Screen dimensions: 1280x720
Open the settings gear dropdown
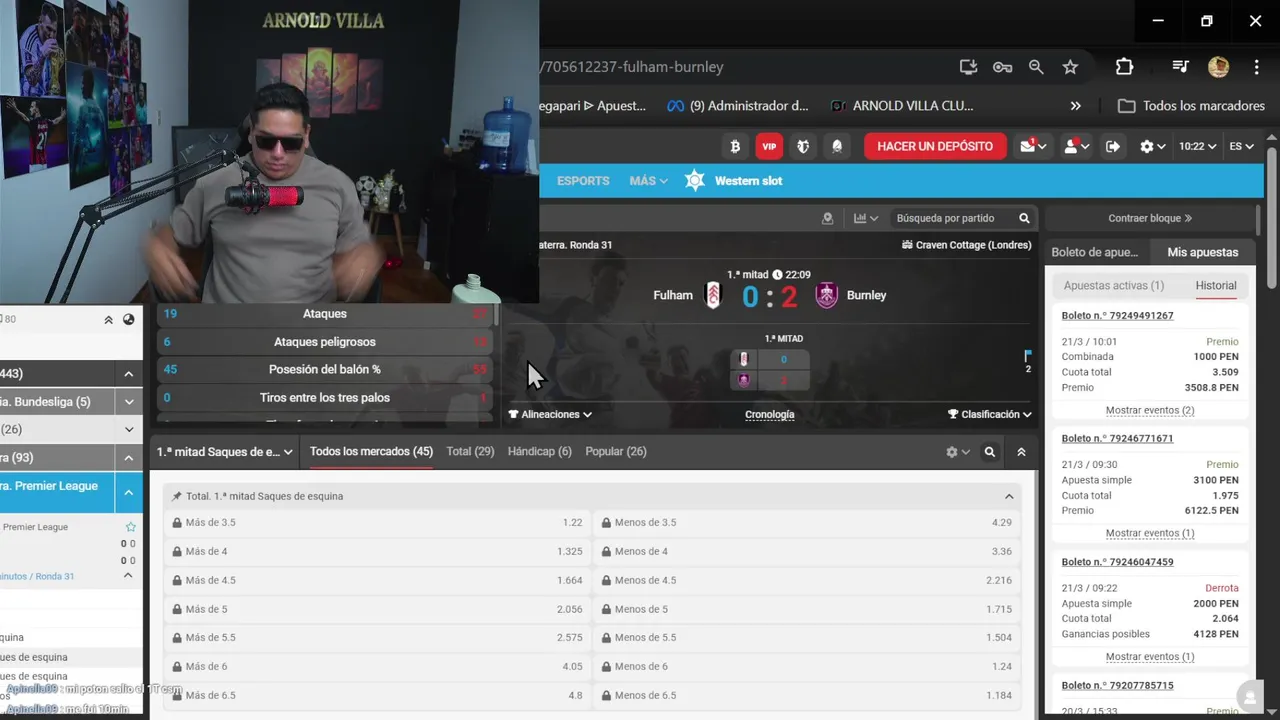click(1152, 146)
